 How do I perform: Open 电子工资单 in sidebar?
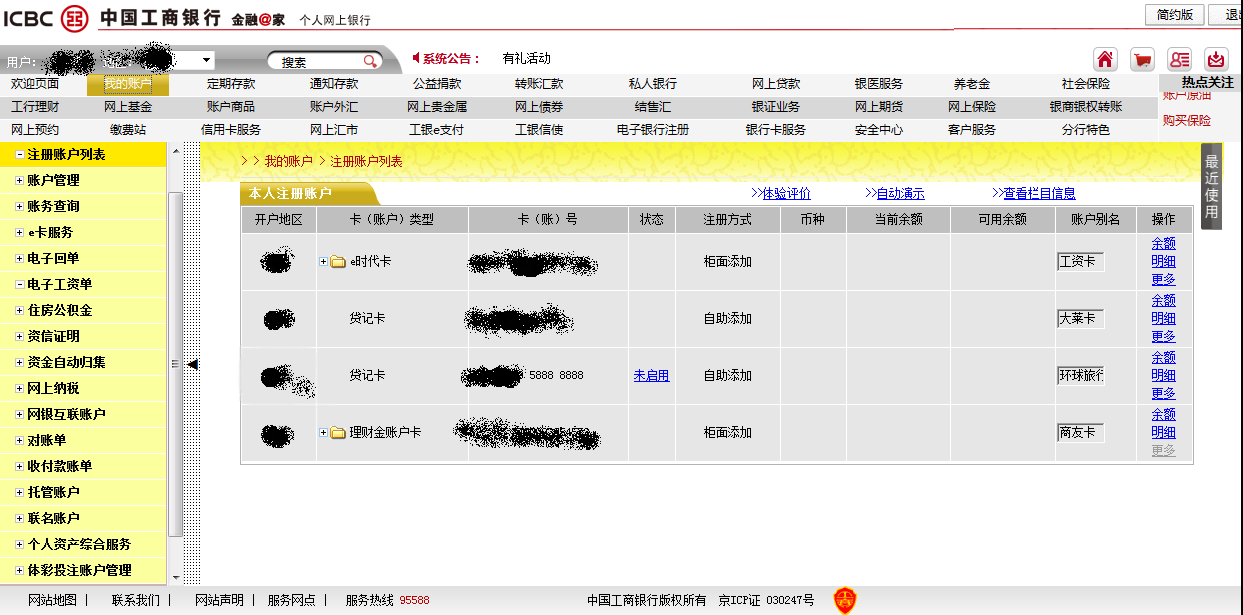pyautogui.click(x=60, y=284)
